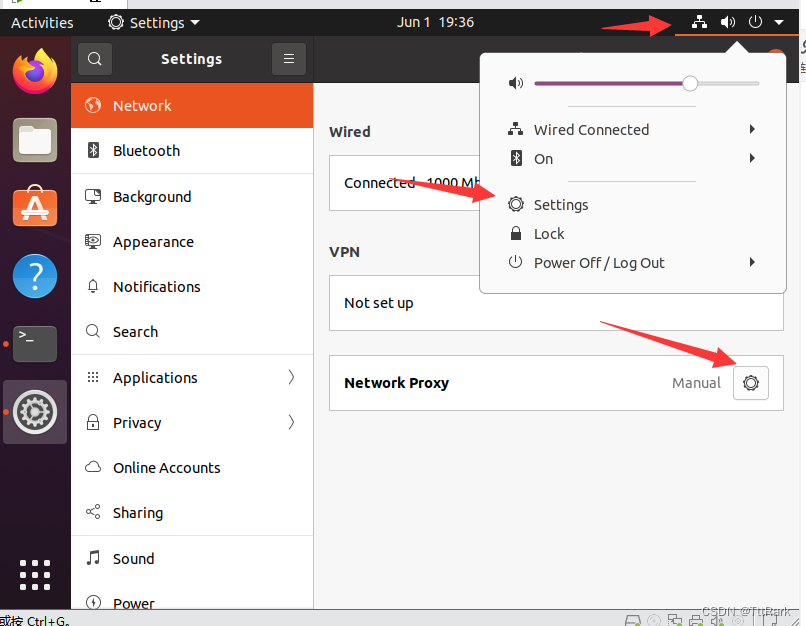806x626 pixels.
Task: Select Bluetooth in the sidebar
Action: tap(192, 151)
